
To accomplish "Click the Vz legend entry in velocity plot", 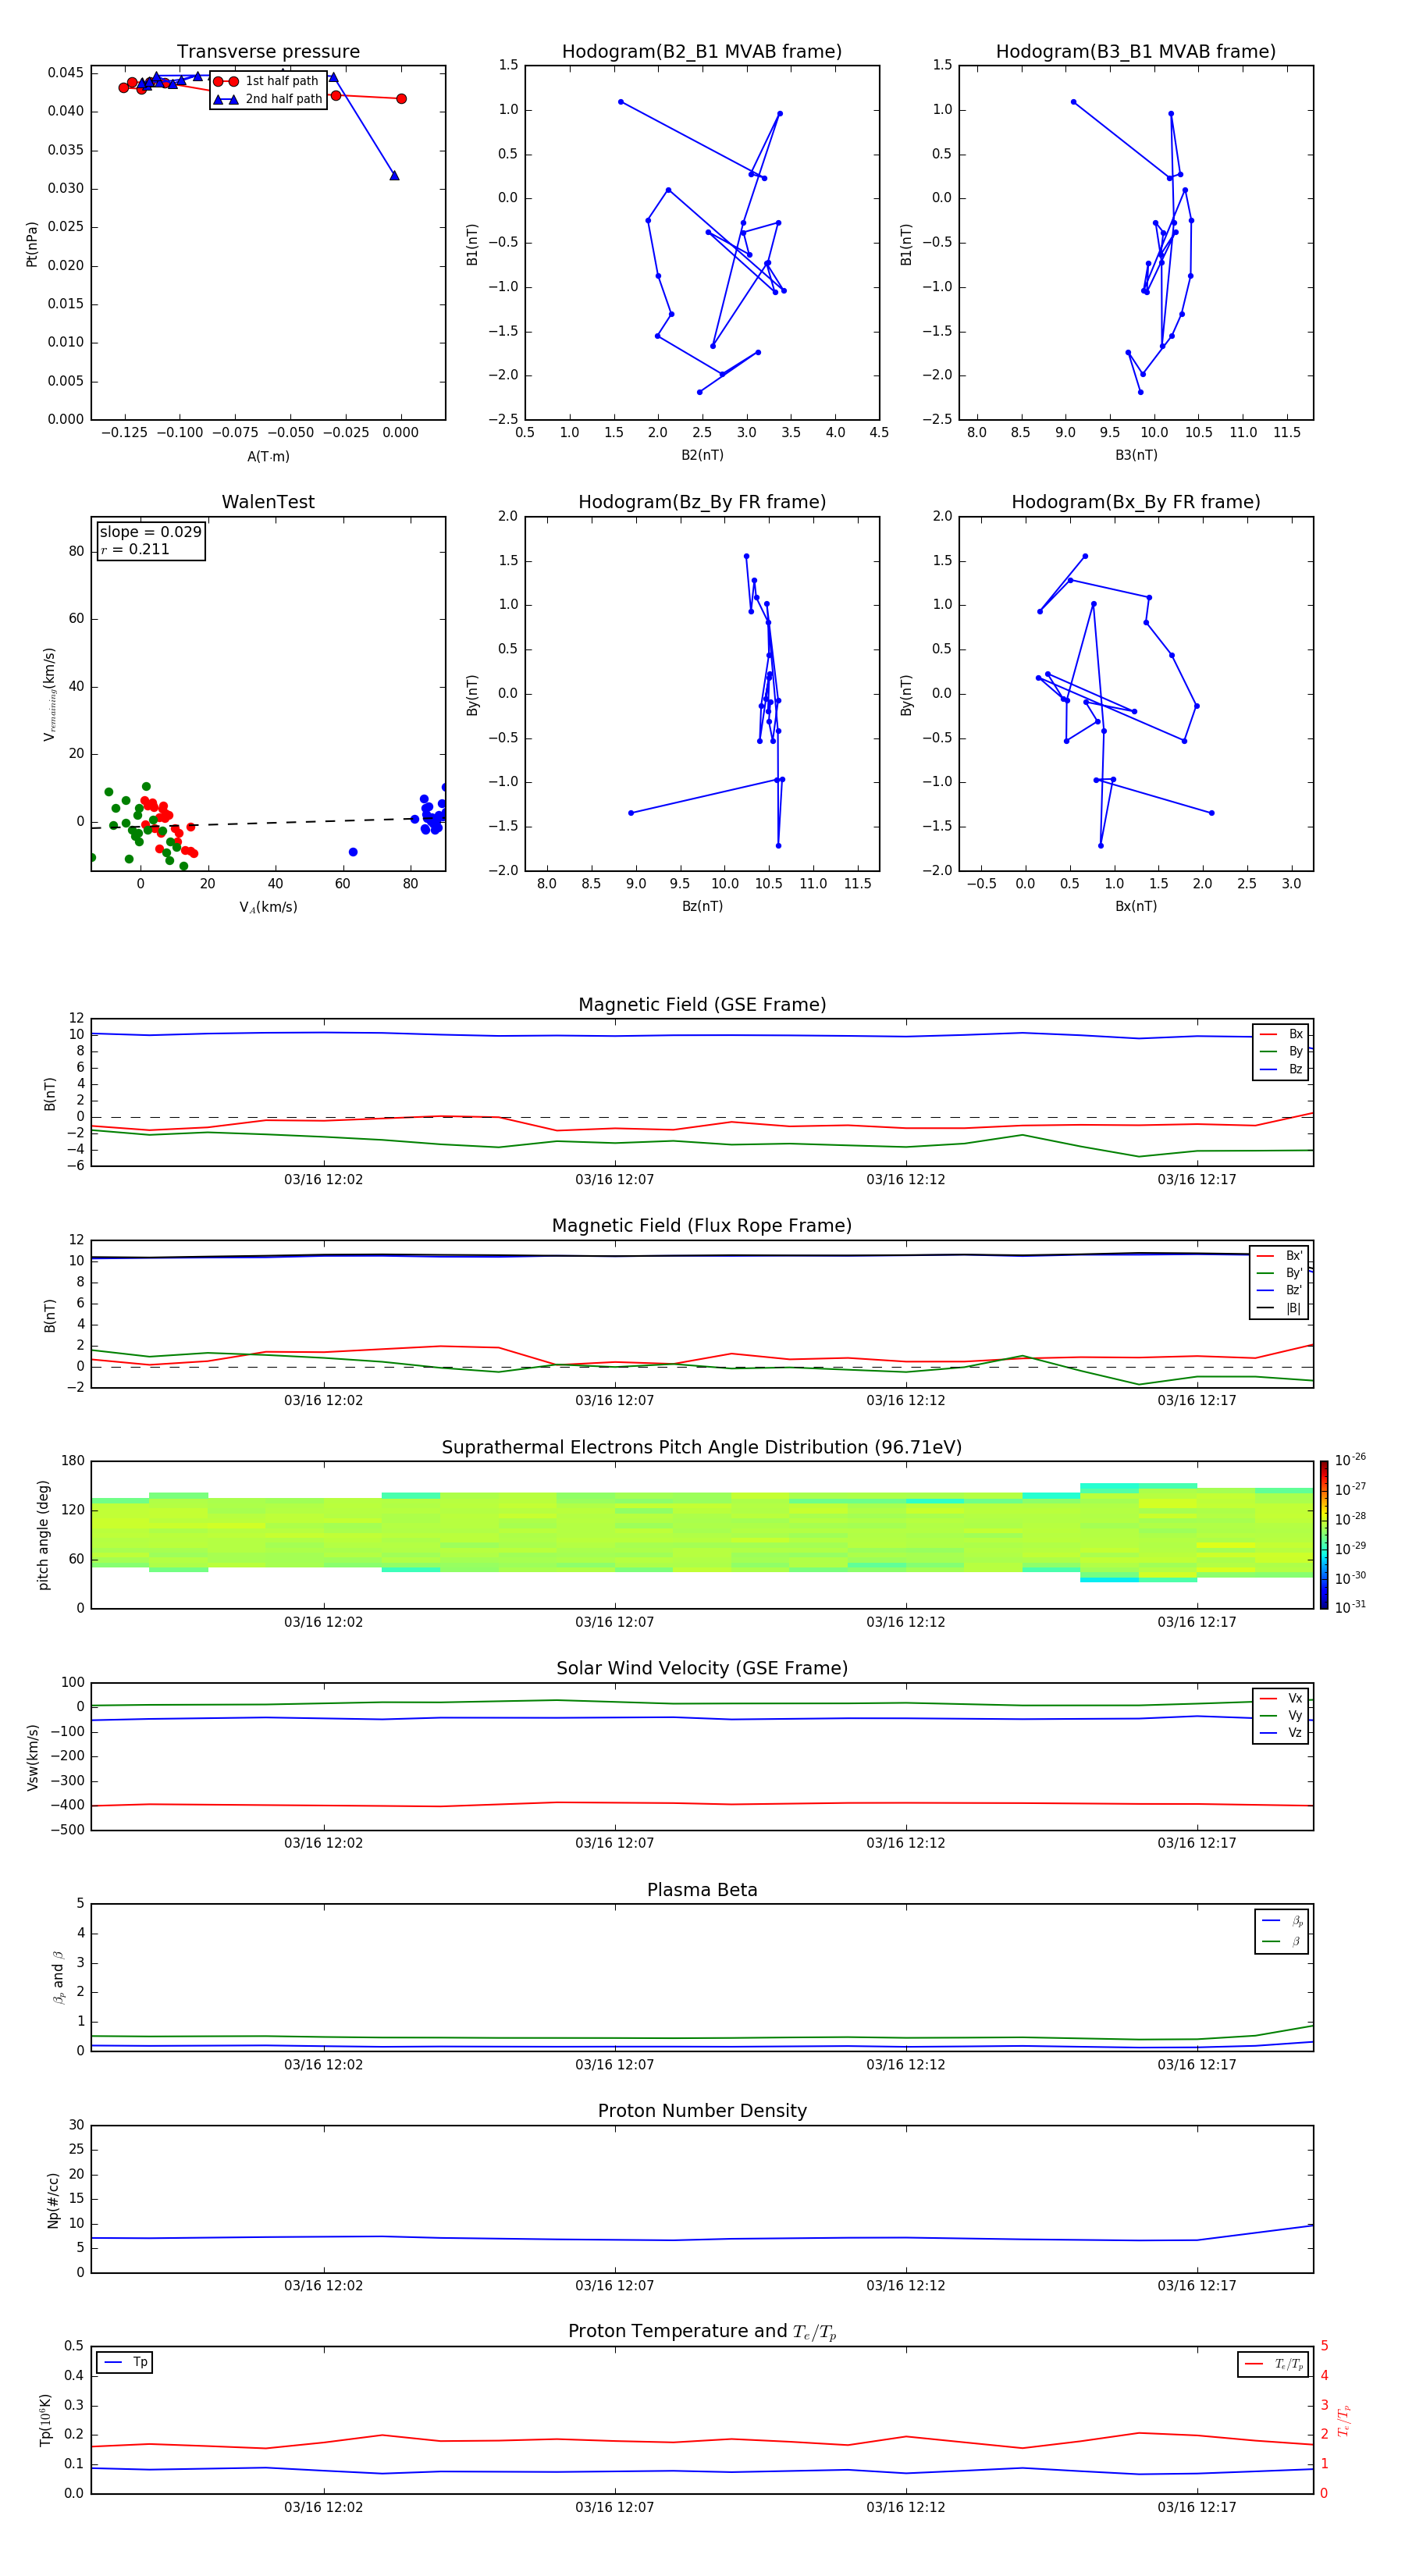I will click(x=1281, y=1733).
